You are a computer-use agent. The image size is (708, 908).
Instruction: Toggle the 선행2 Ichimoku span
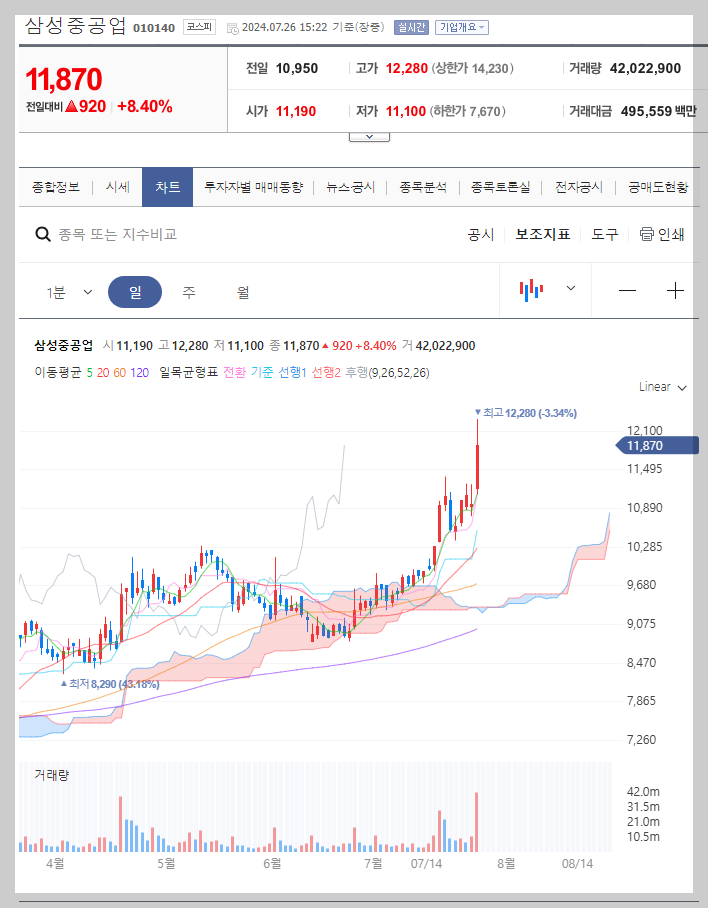326,372
